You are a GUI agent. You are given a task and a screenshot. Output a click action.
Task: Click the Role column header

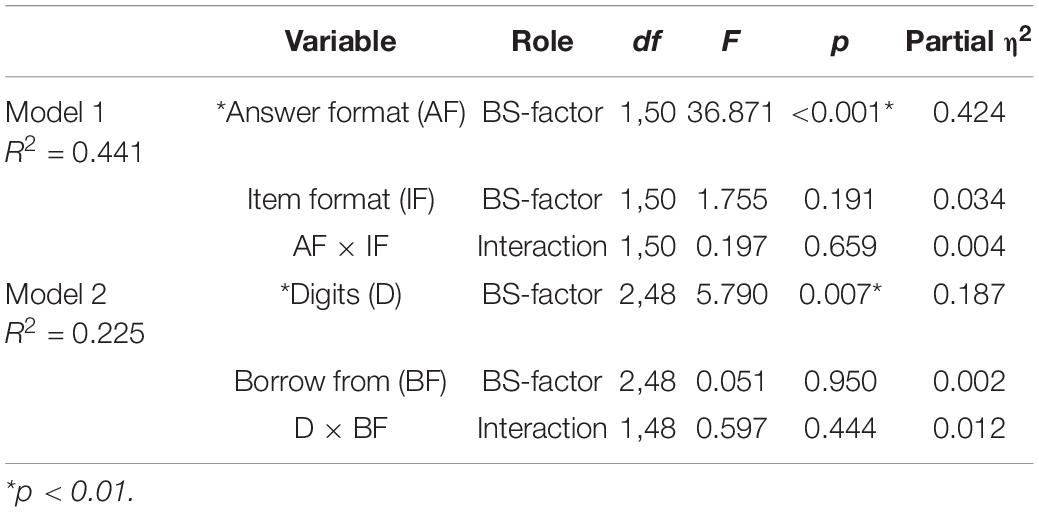point(542,42)
